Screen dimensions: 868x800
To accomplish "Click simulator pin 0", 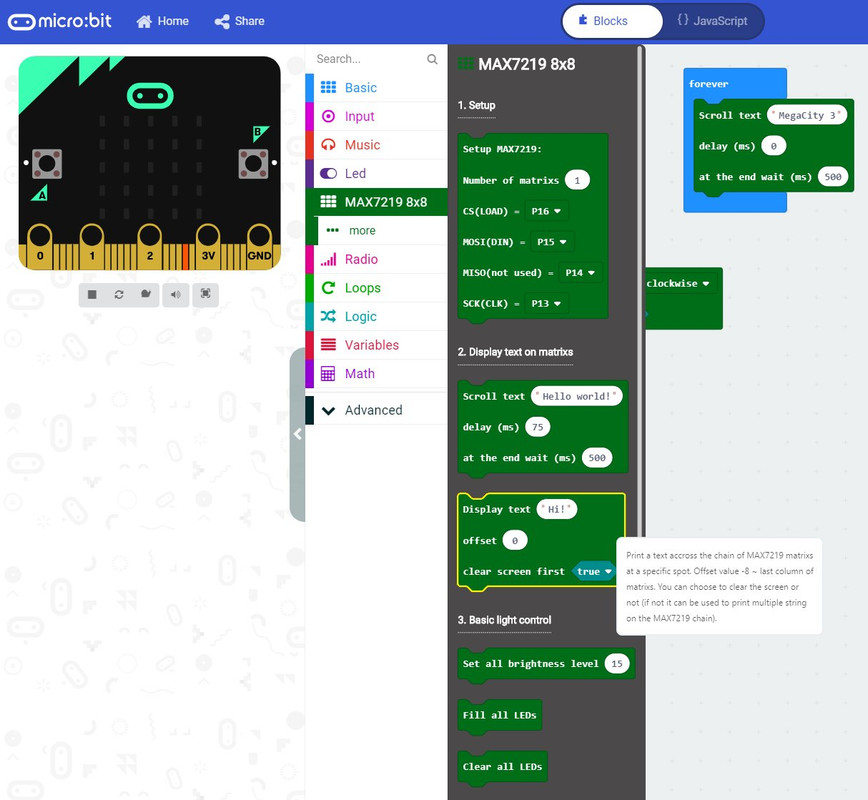I will click(x=40, y=246).
